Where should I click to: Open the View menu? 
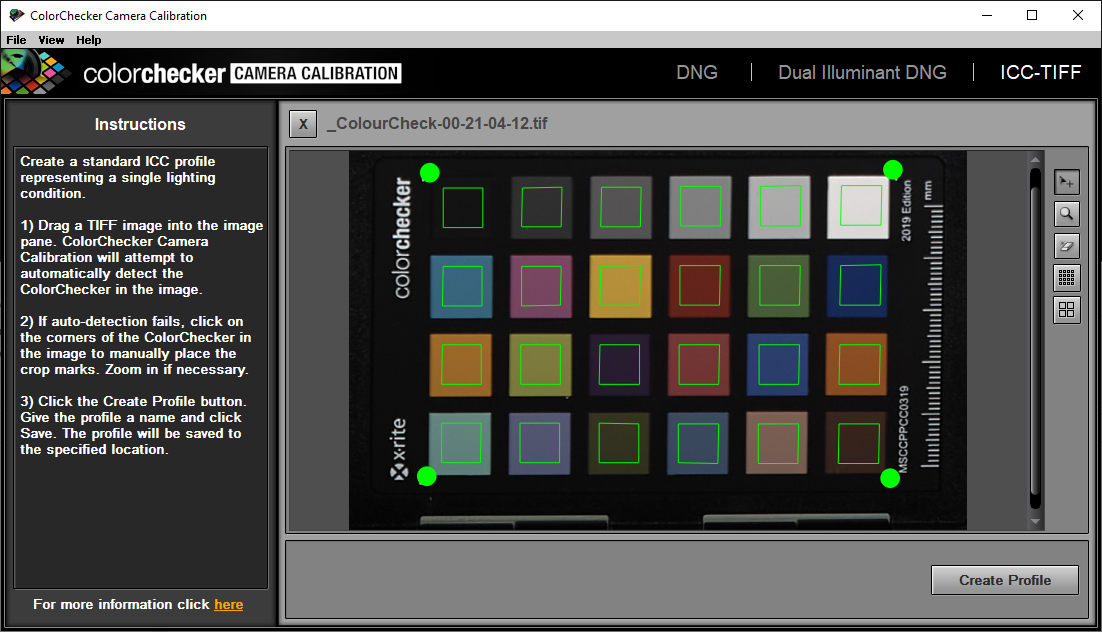(51, 40)
